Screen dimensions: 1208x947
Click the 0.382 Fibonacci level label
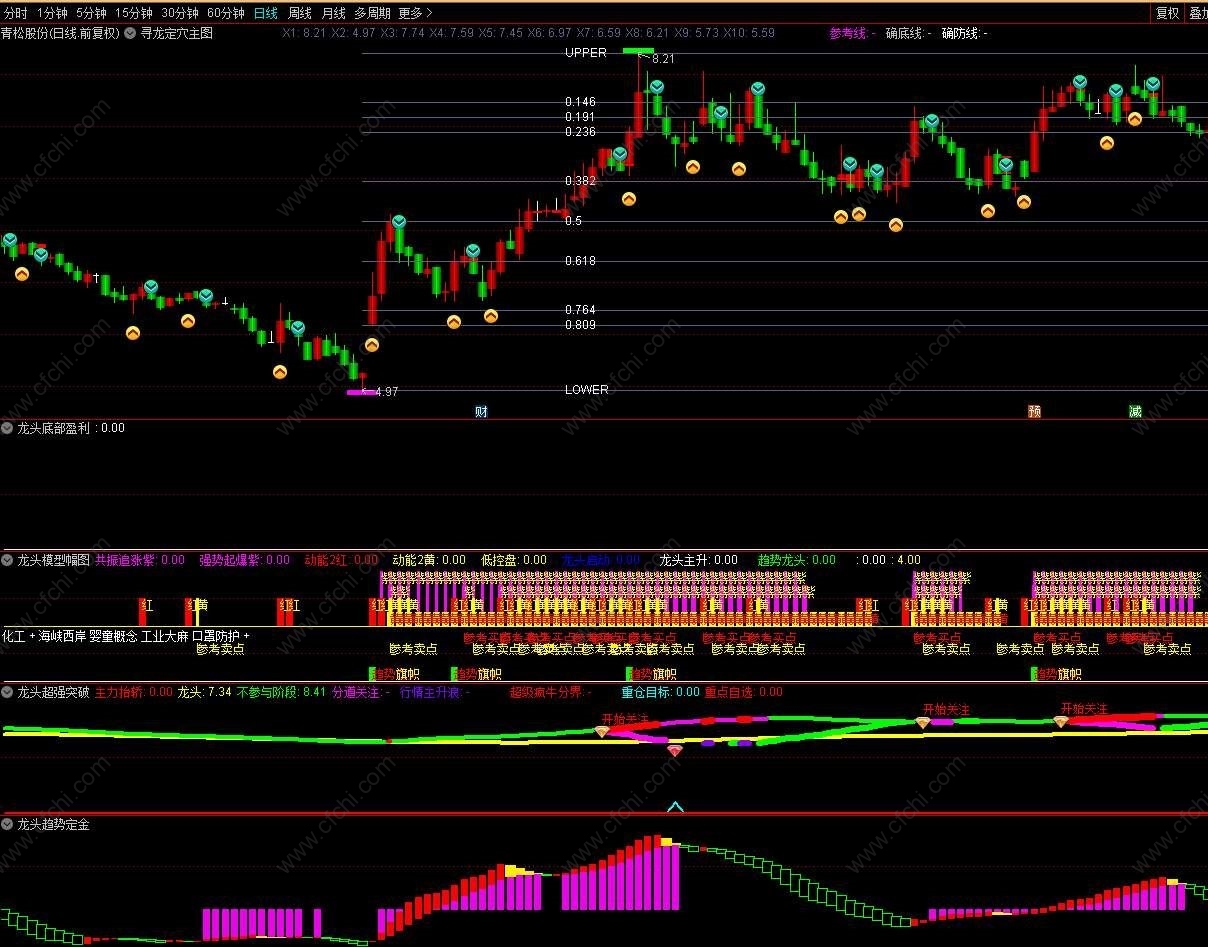[x=580, y=181]
